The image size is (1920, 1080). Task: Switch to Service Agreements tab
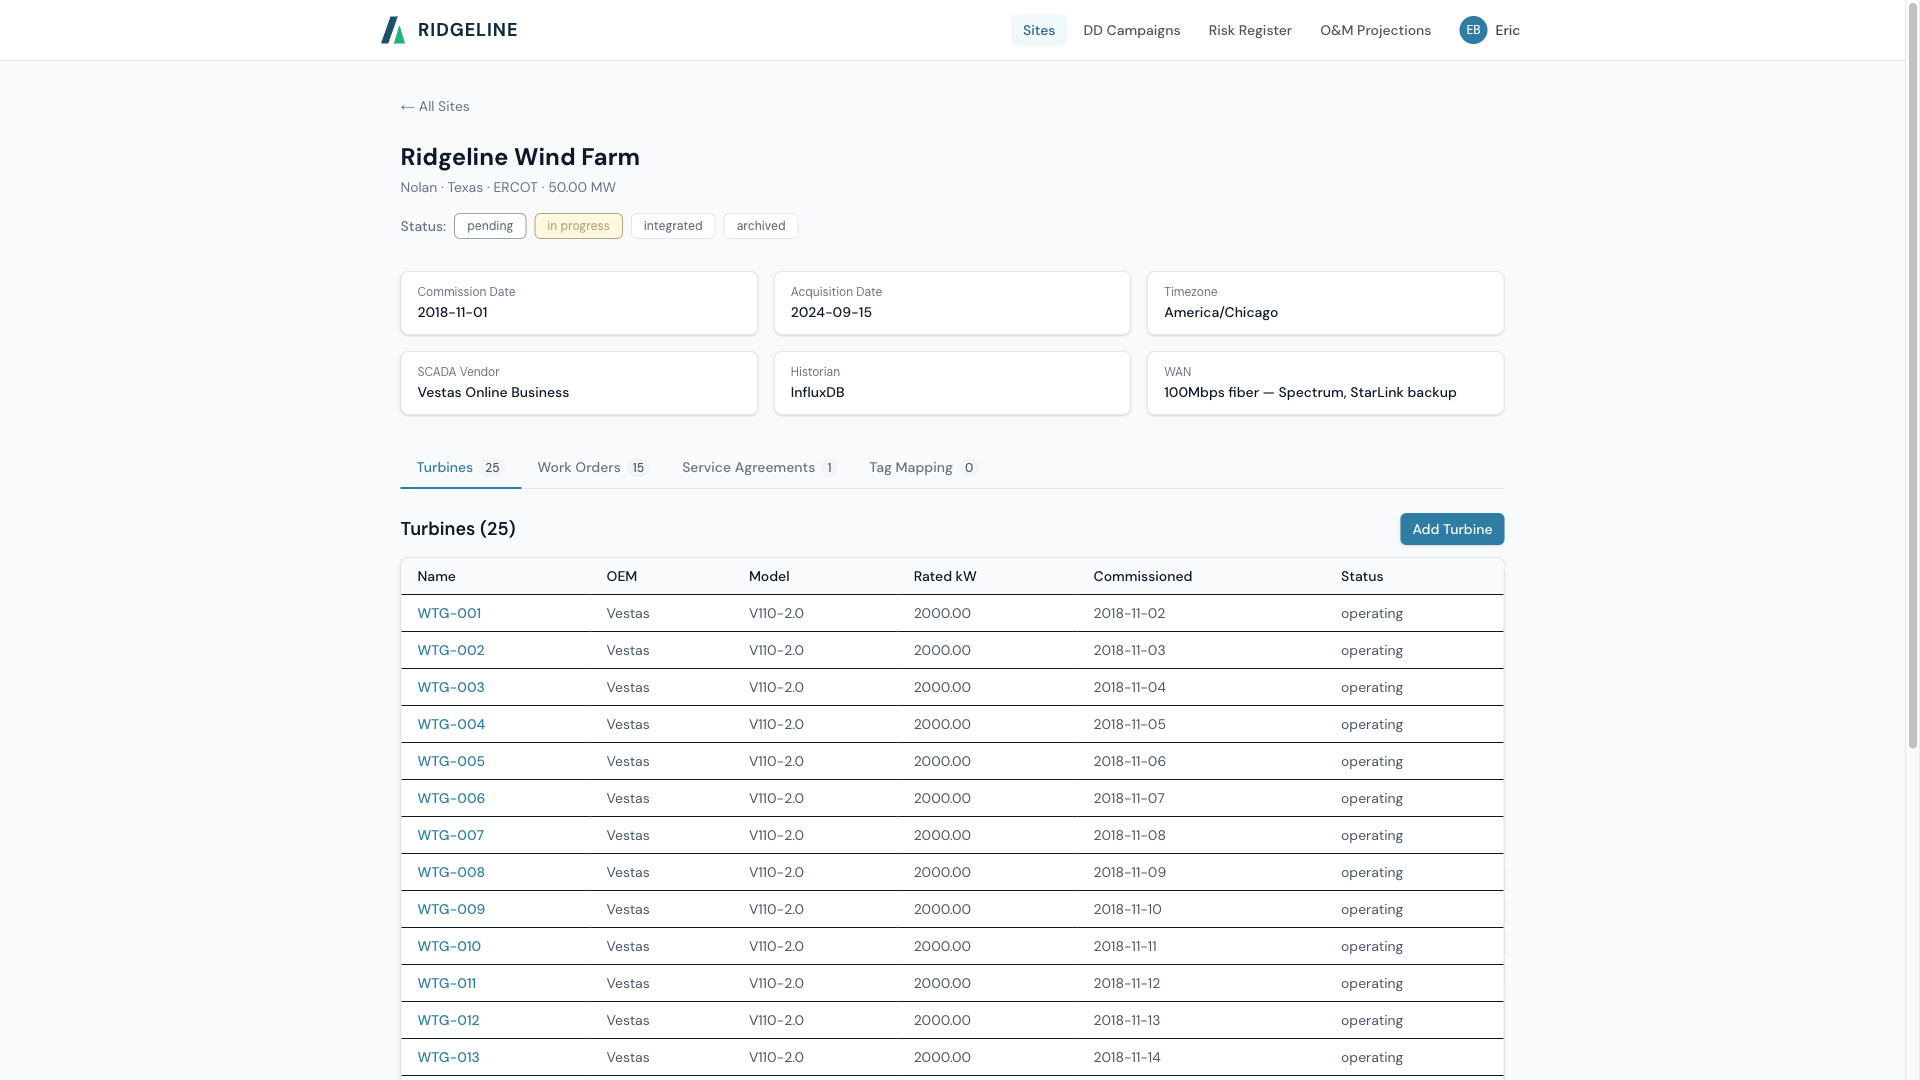coord(758,467)
